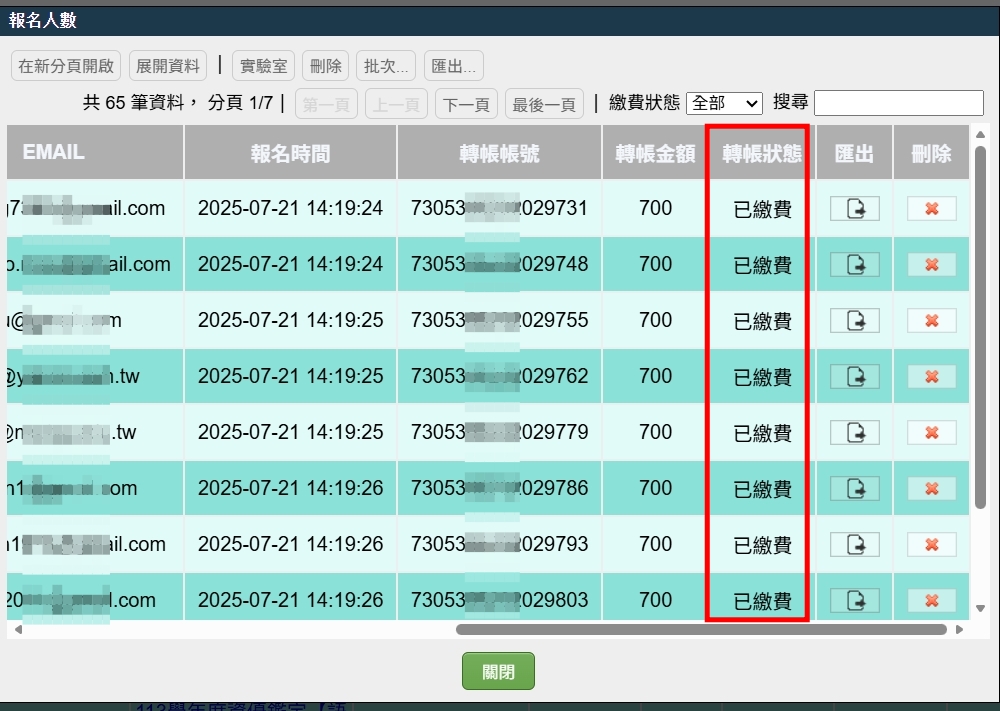
Task: Jump to the 最後一頁 last page
Action: click(x=544, y=103)
